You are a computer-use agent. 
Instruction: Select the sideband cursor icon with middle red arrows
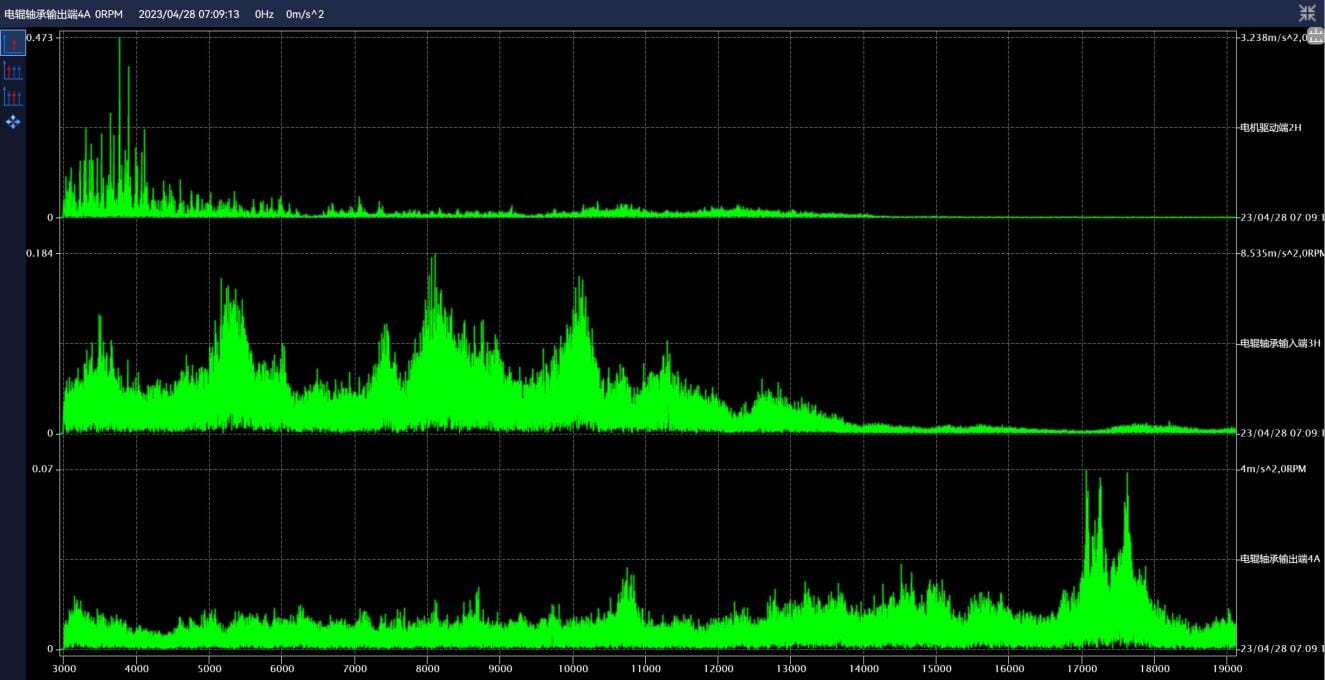click(13, 96)
